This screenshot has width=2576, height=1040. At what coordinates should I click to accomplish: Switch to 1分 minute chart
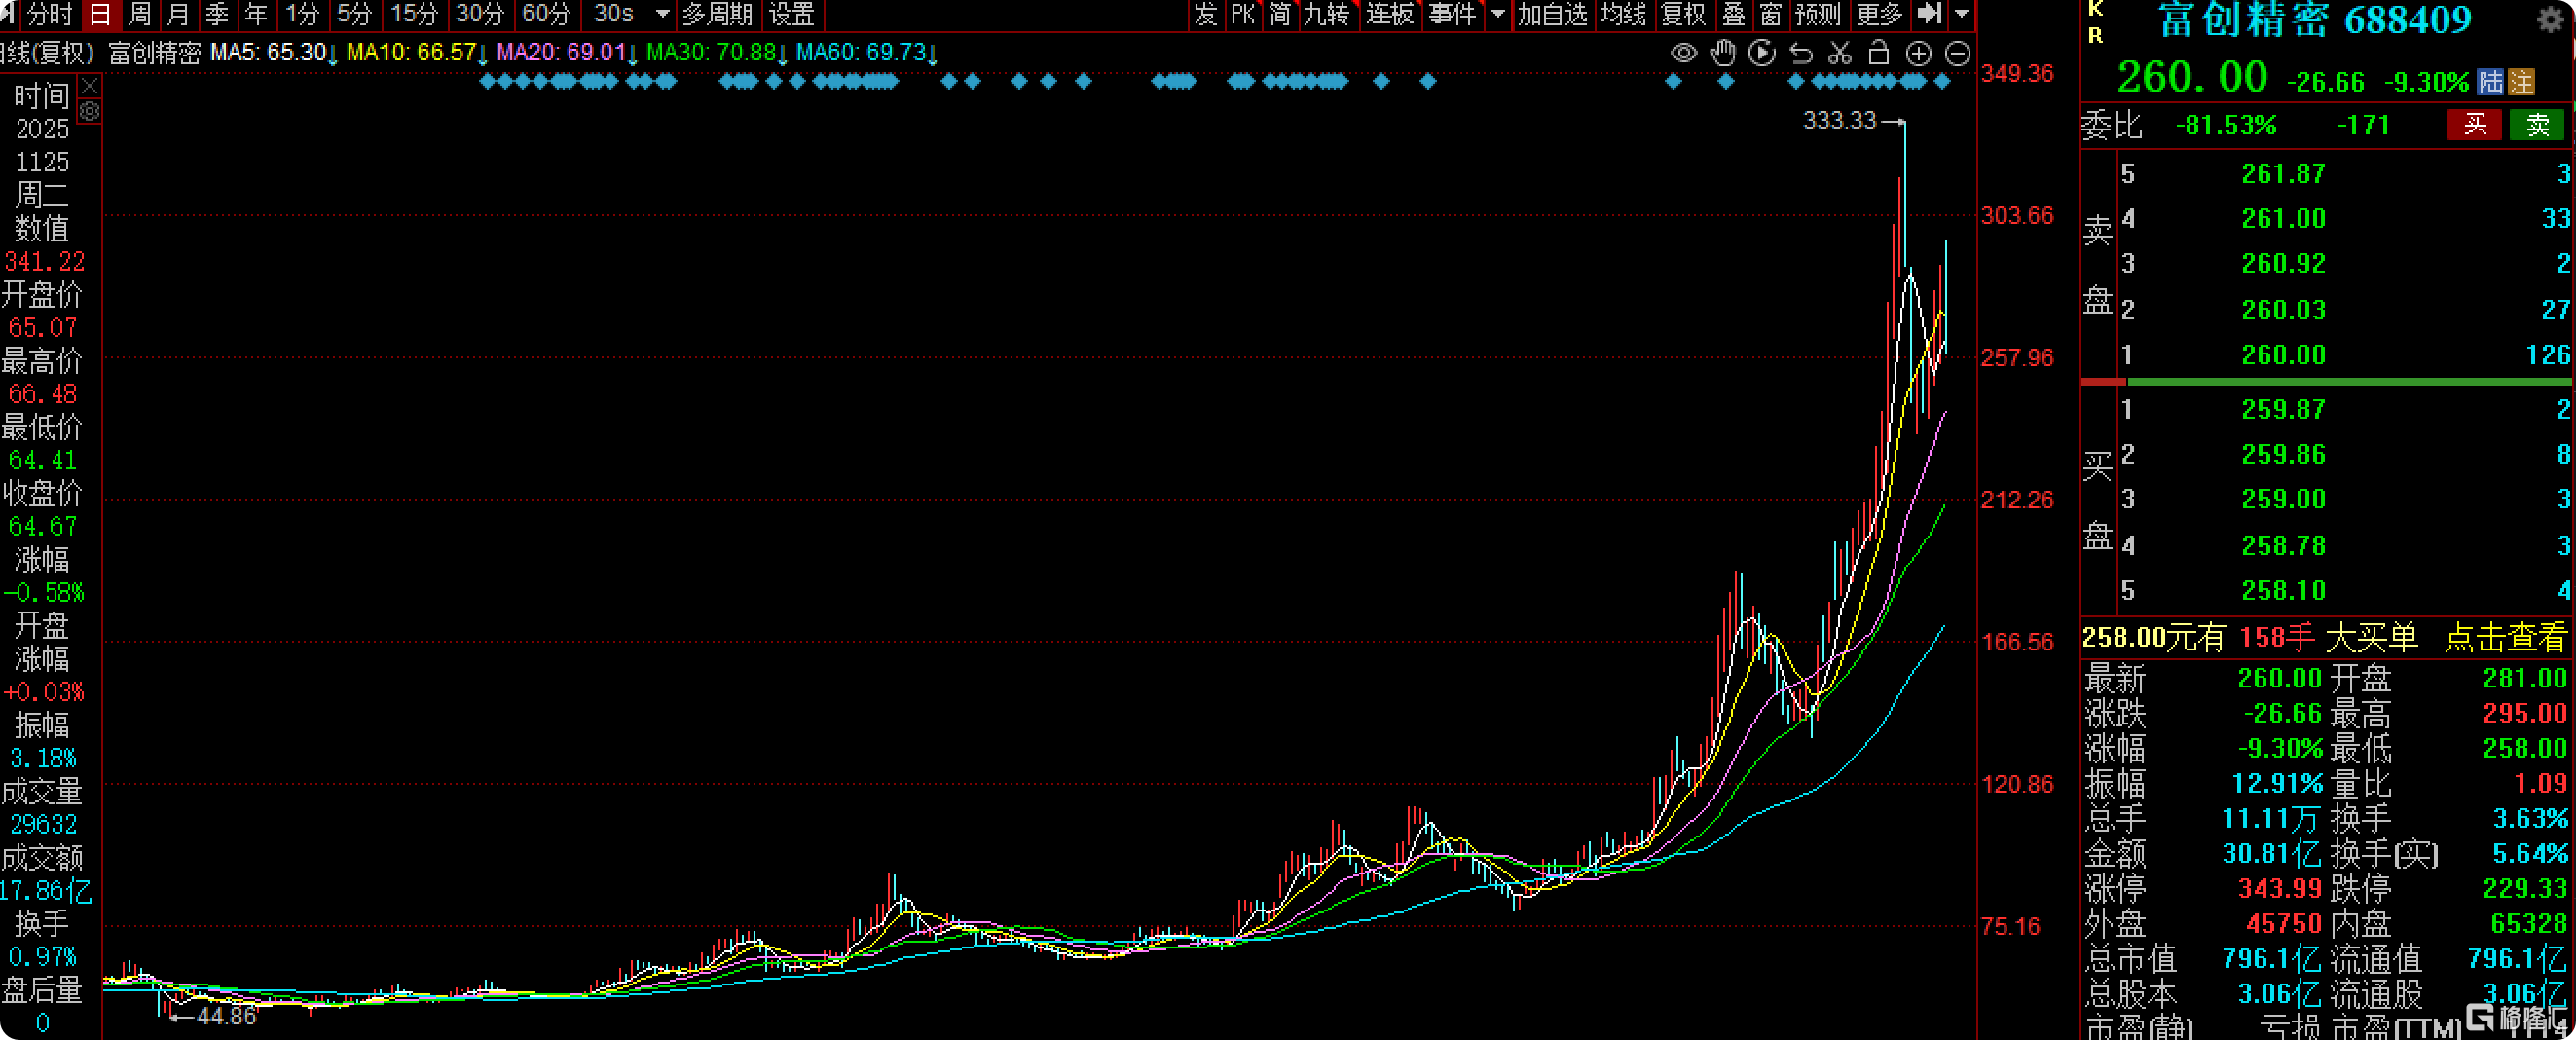(x=302, y=14)
